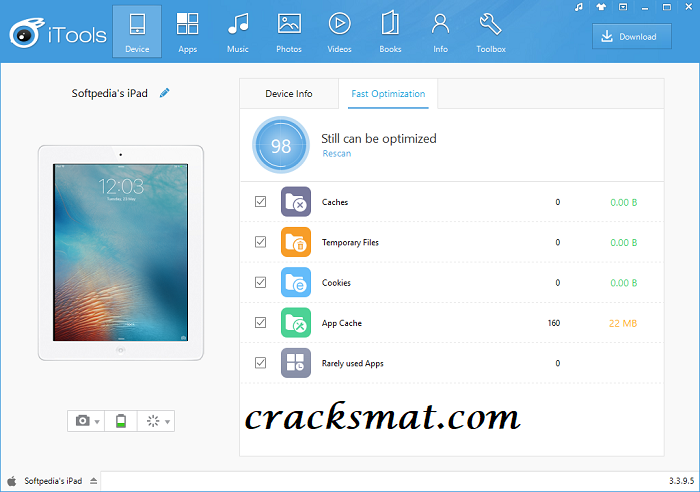Open the Music section
700x492 pixels.
(238, 32)
